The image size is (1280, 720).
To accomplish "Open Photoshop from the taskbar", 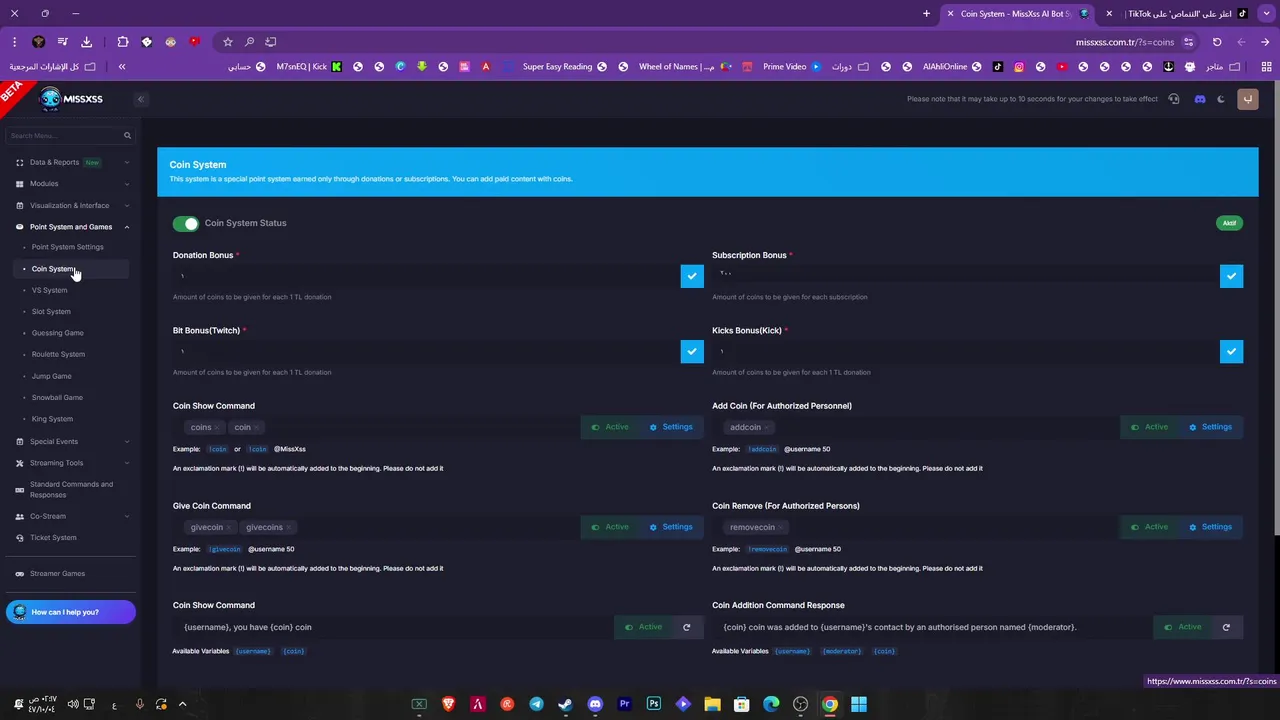I will (654, 704).
